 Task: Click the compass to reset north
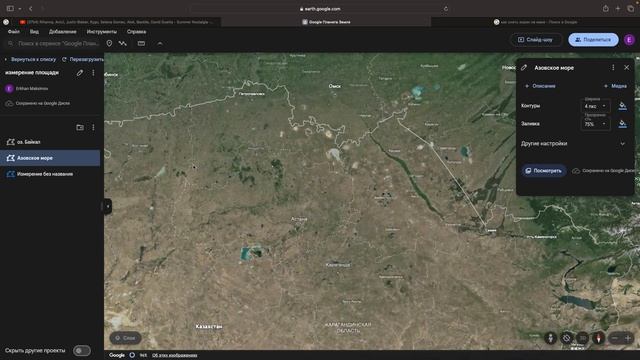point(598,338)
